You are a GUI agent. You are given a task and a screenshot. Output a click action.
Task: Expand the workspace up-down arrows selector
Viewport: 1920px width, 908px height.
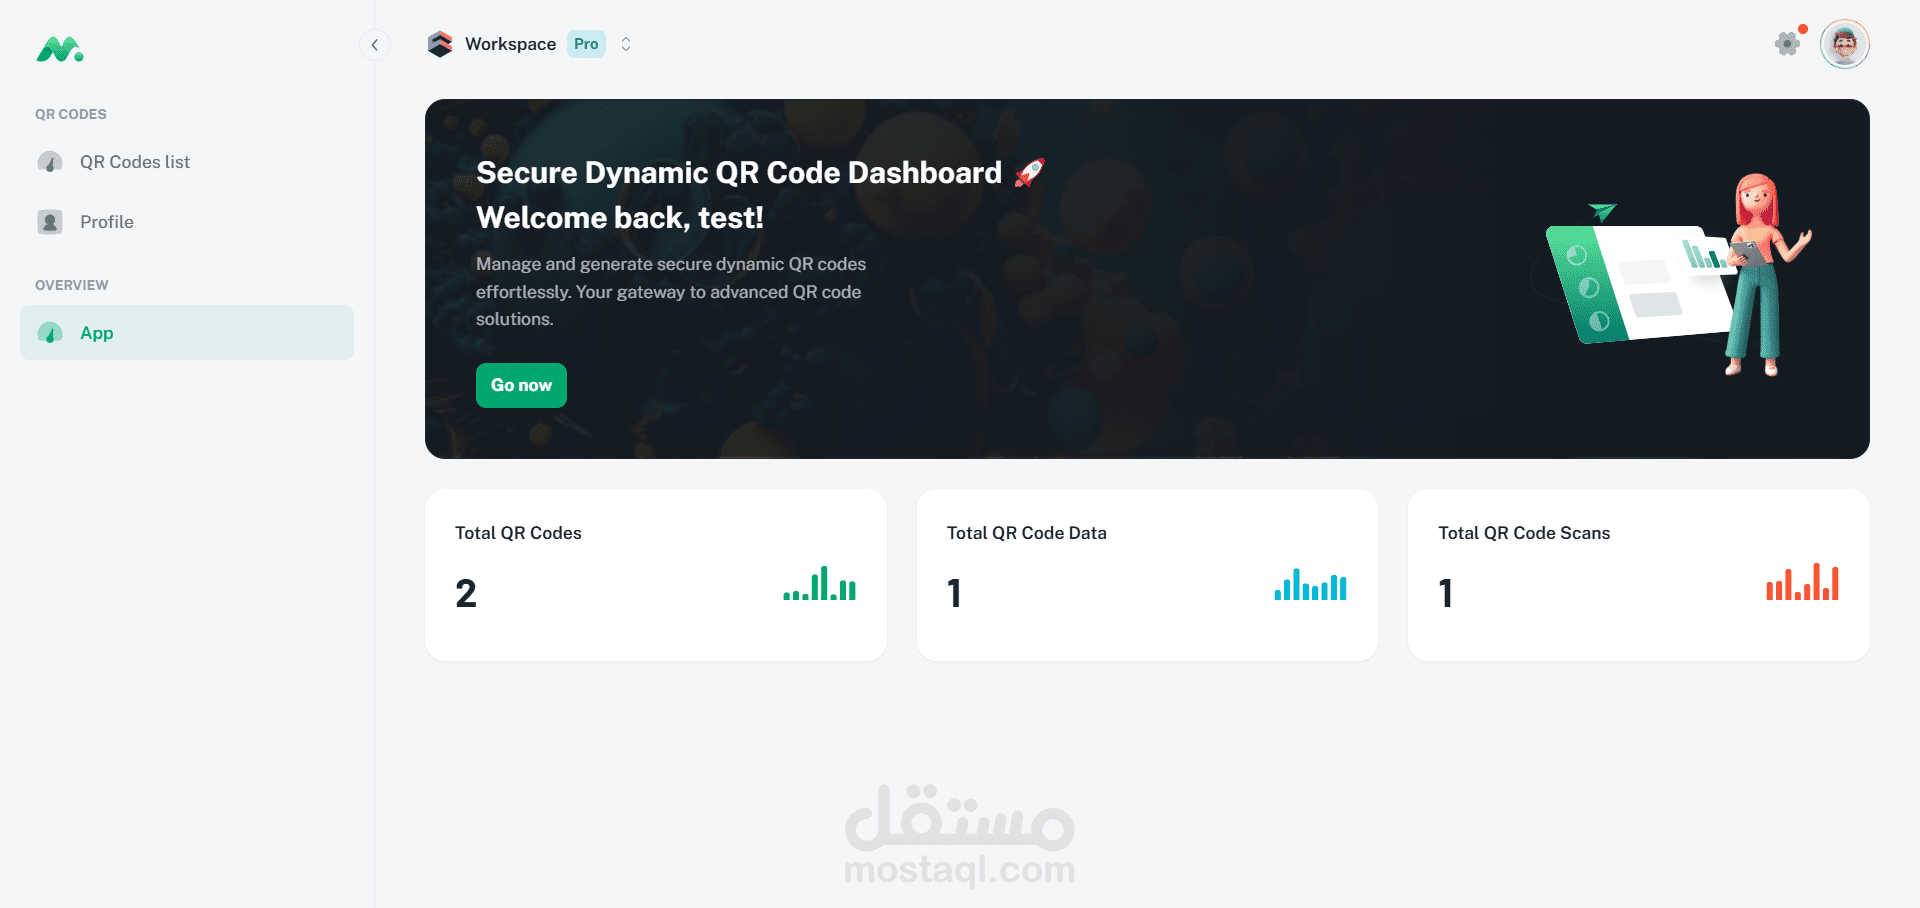tap(626, 44)
